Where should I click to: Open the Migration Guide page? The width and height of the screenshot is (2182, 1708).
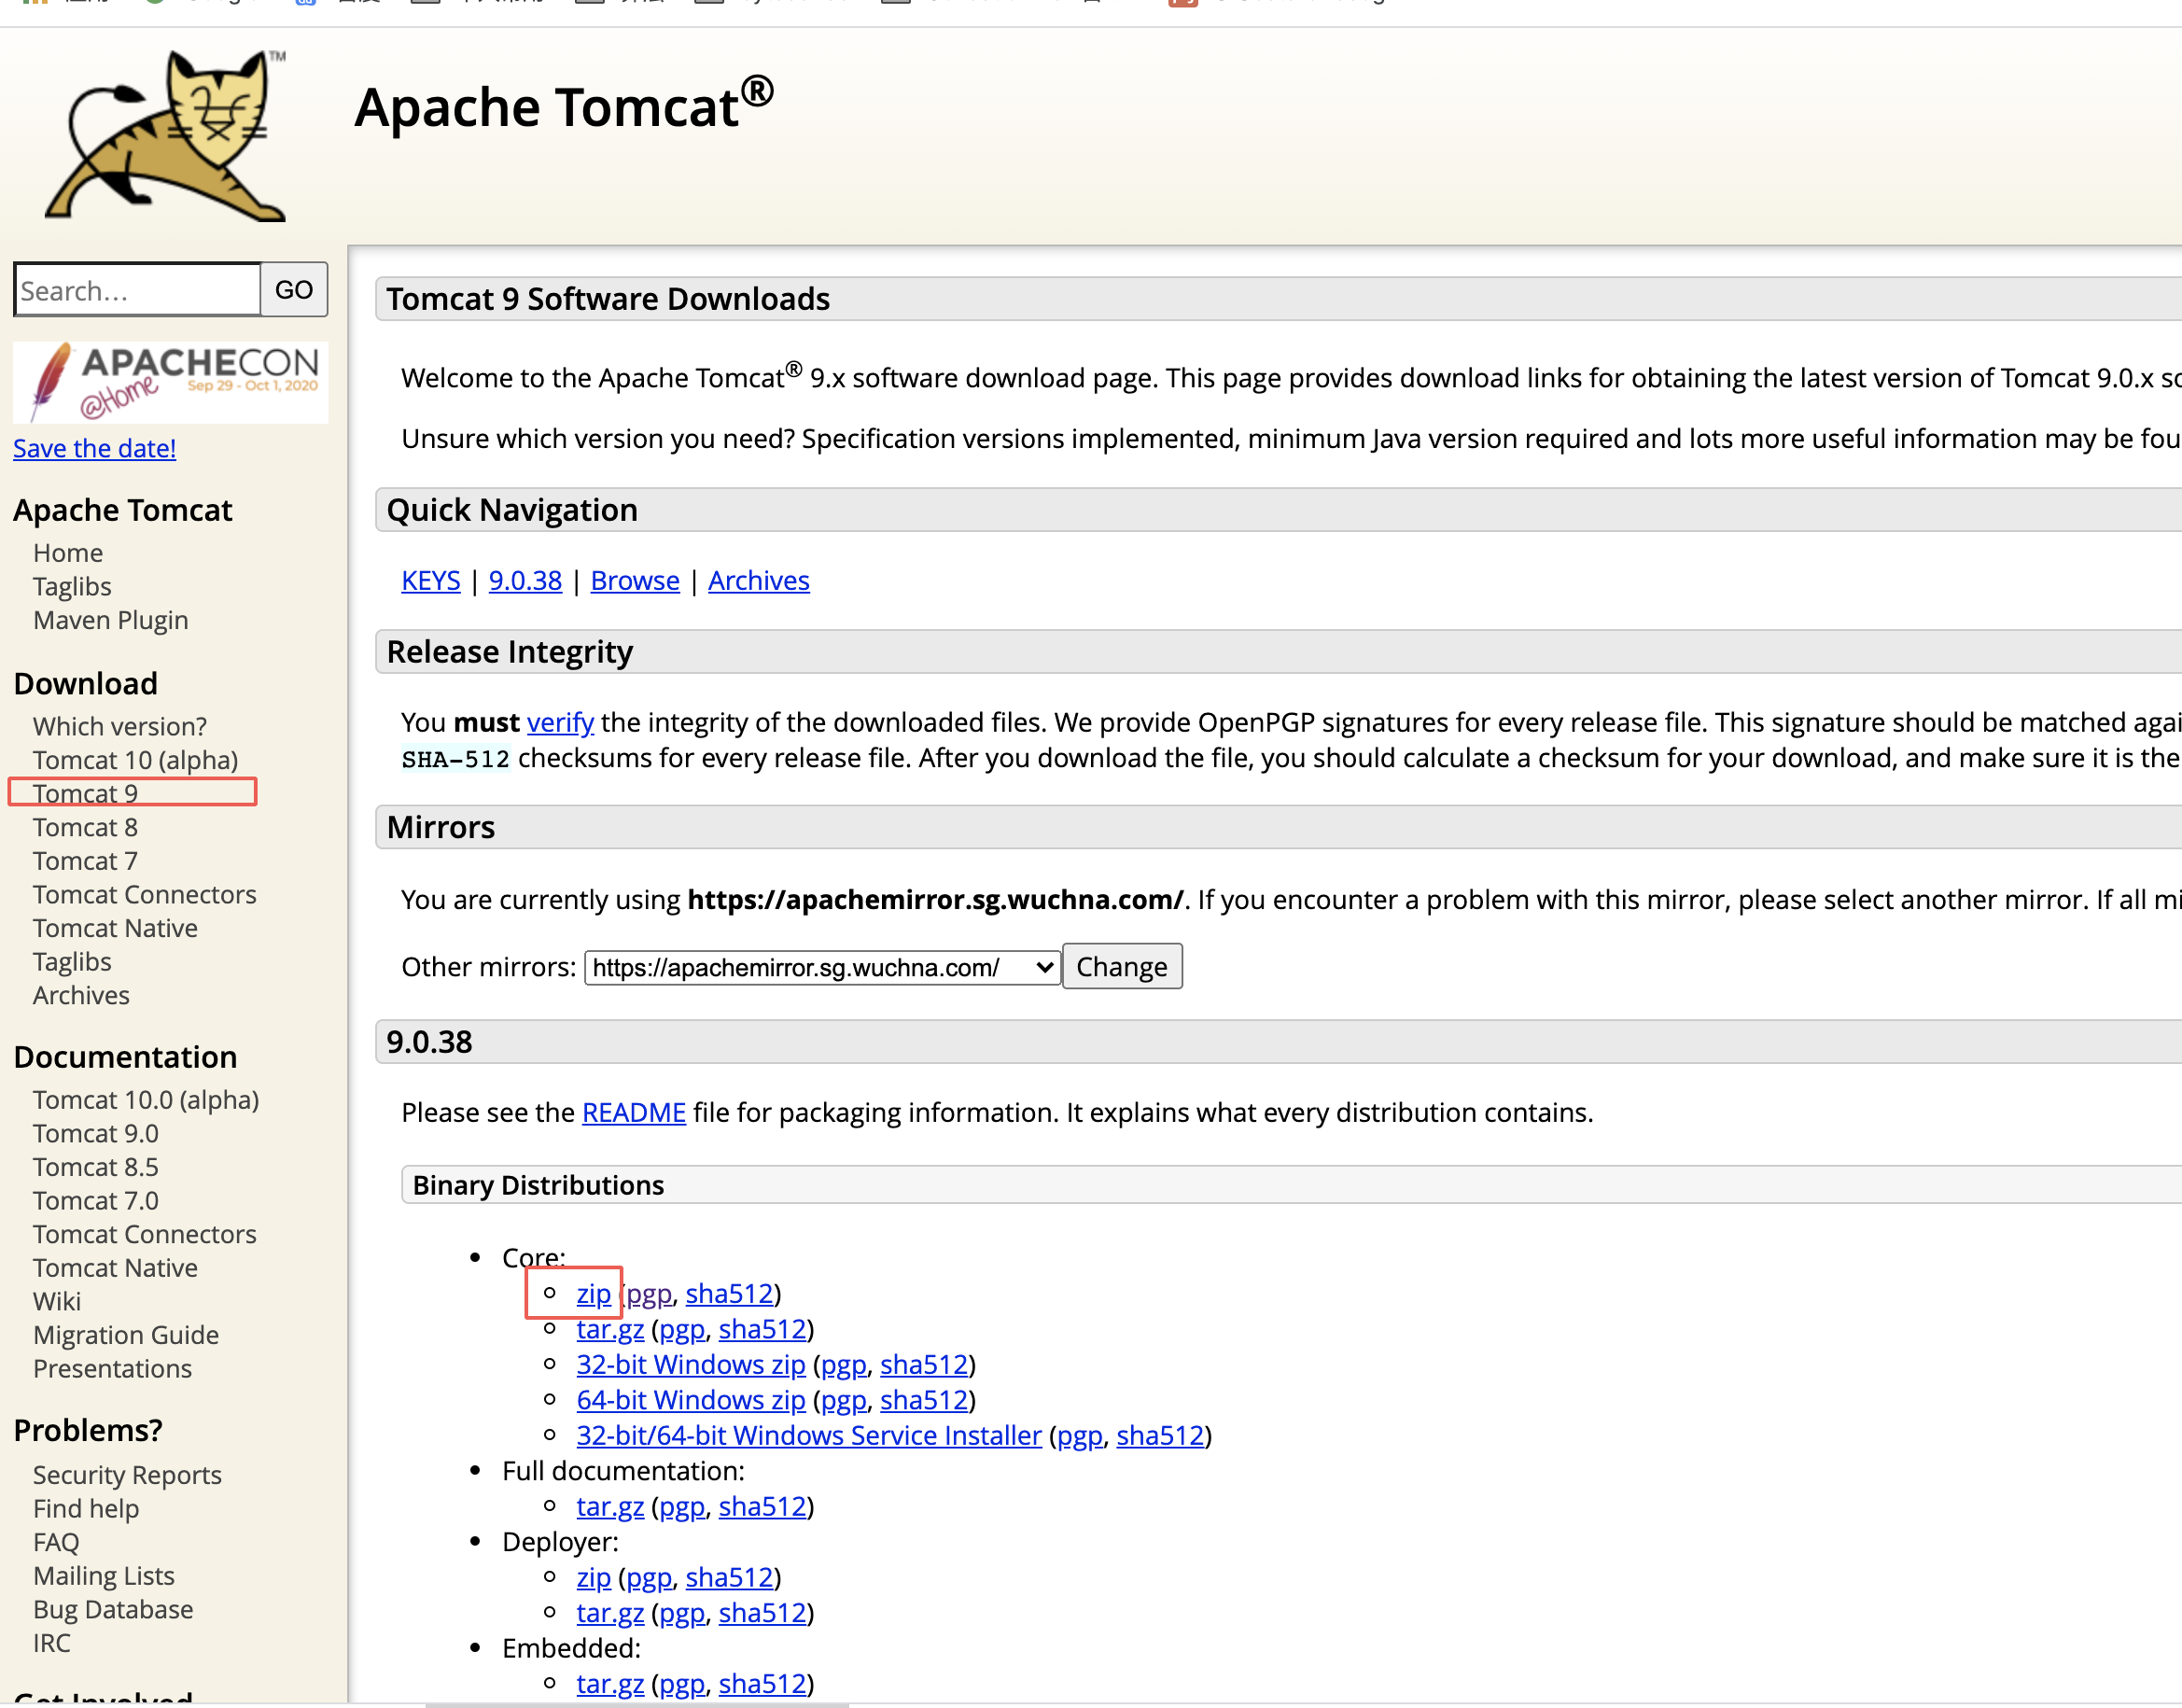click(x=125, y=1335)
